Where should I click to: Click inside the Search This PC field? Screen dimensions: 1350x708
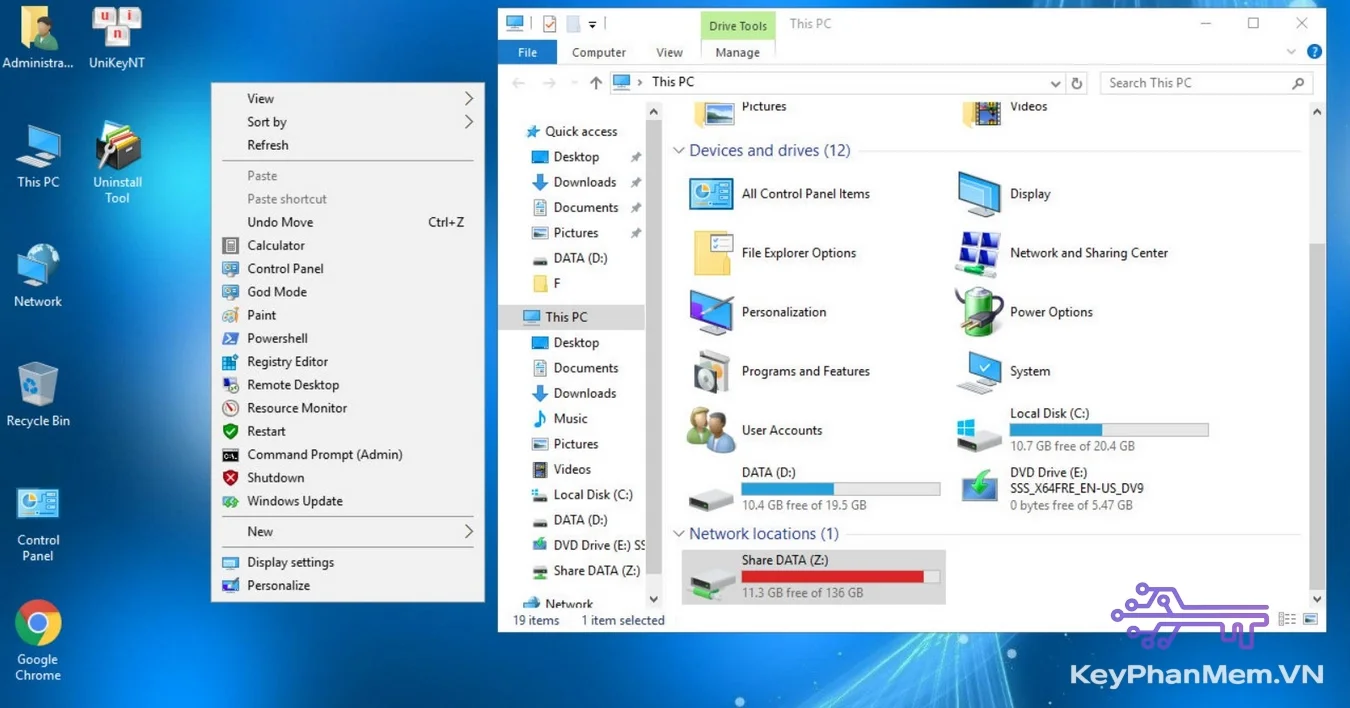click(1195, 82)
